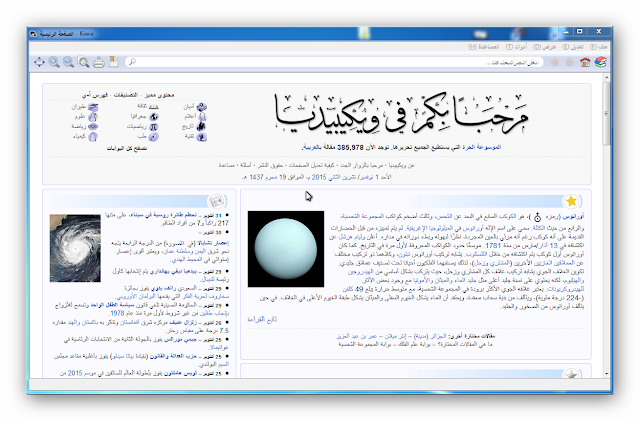Click the scrollbar up arrow
The width and height of the screenshot is (640, 421).
coord(606,77)
